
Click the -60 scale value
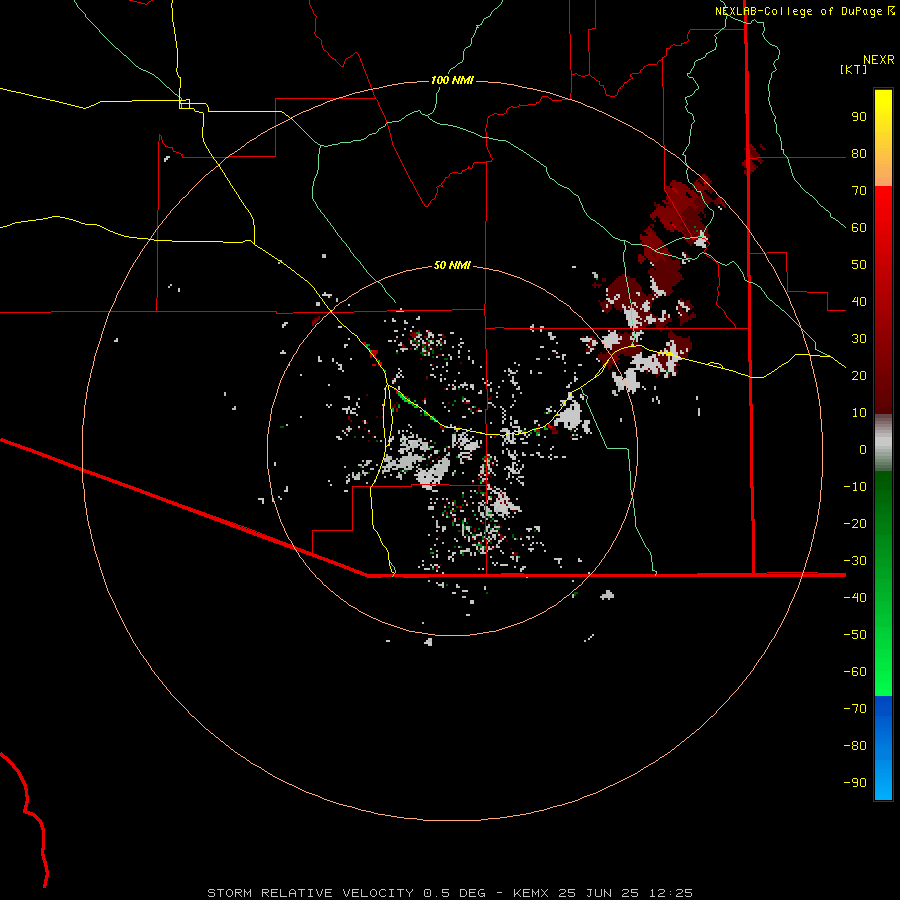pyautogui.click(x=855, y=672)
